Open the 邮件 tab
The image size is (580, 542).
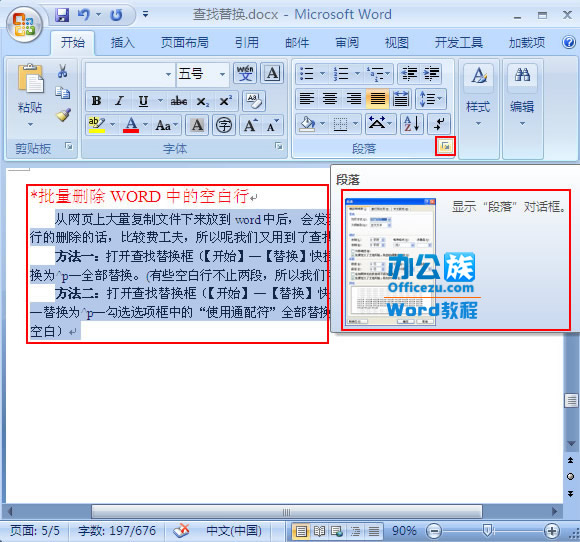tap(297, 43)
